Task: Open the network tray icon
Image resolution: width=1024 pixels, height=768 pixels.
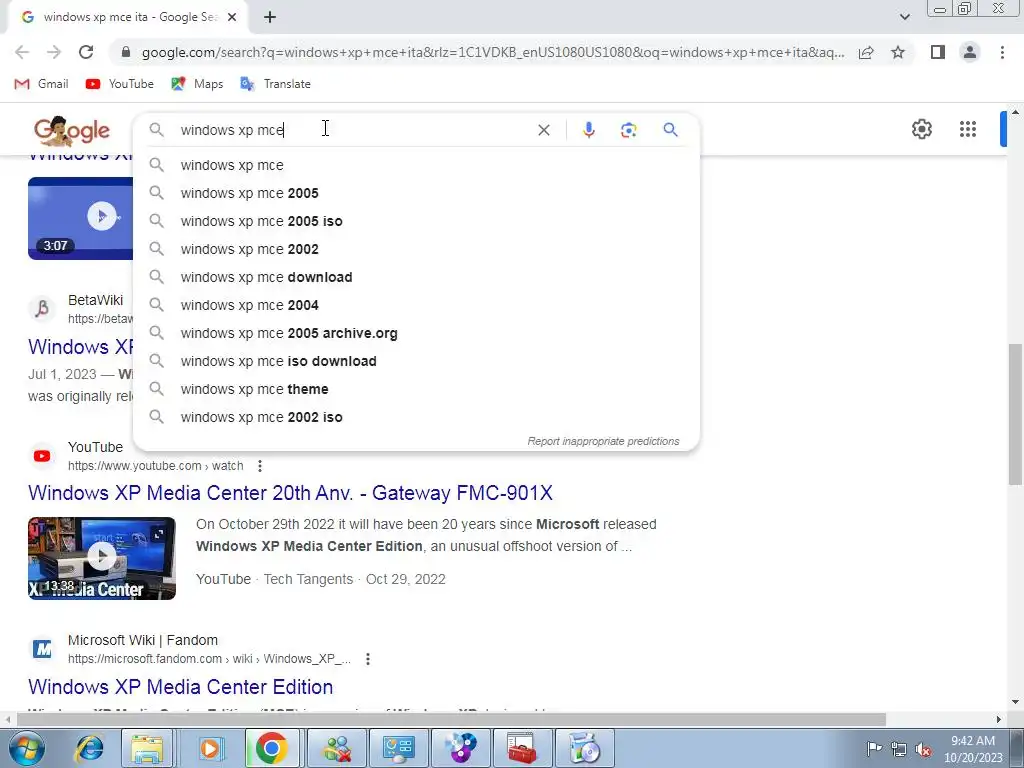Action: (899, 750)
